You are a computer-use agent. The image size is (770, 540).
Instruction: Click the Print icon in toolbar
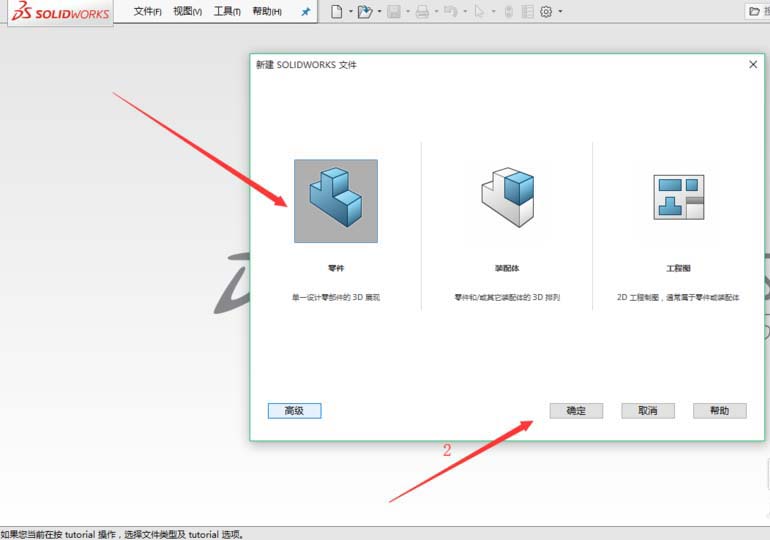[x=422, y=11]
